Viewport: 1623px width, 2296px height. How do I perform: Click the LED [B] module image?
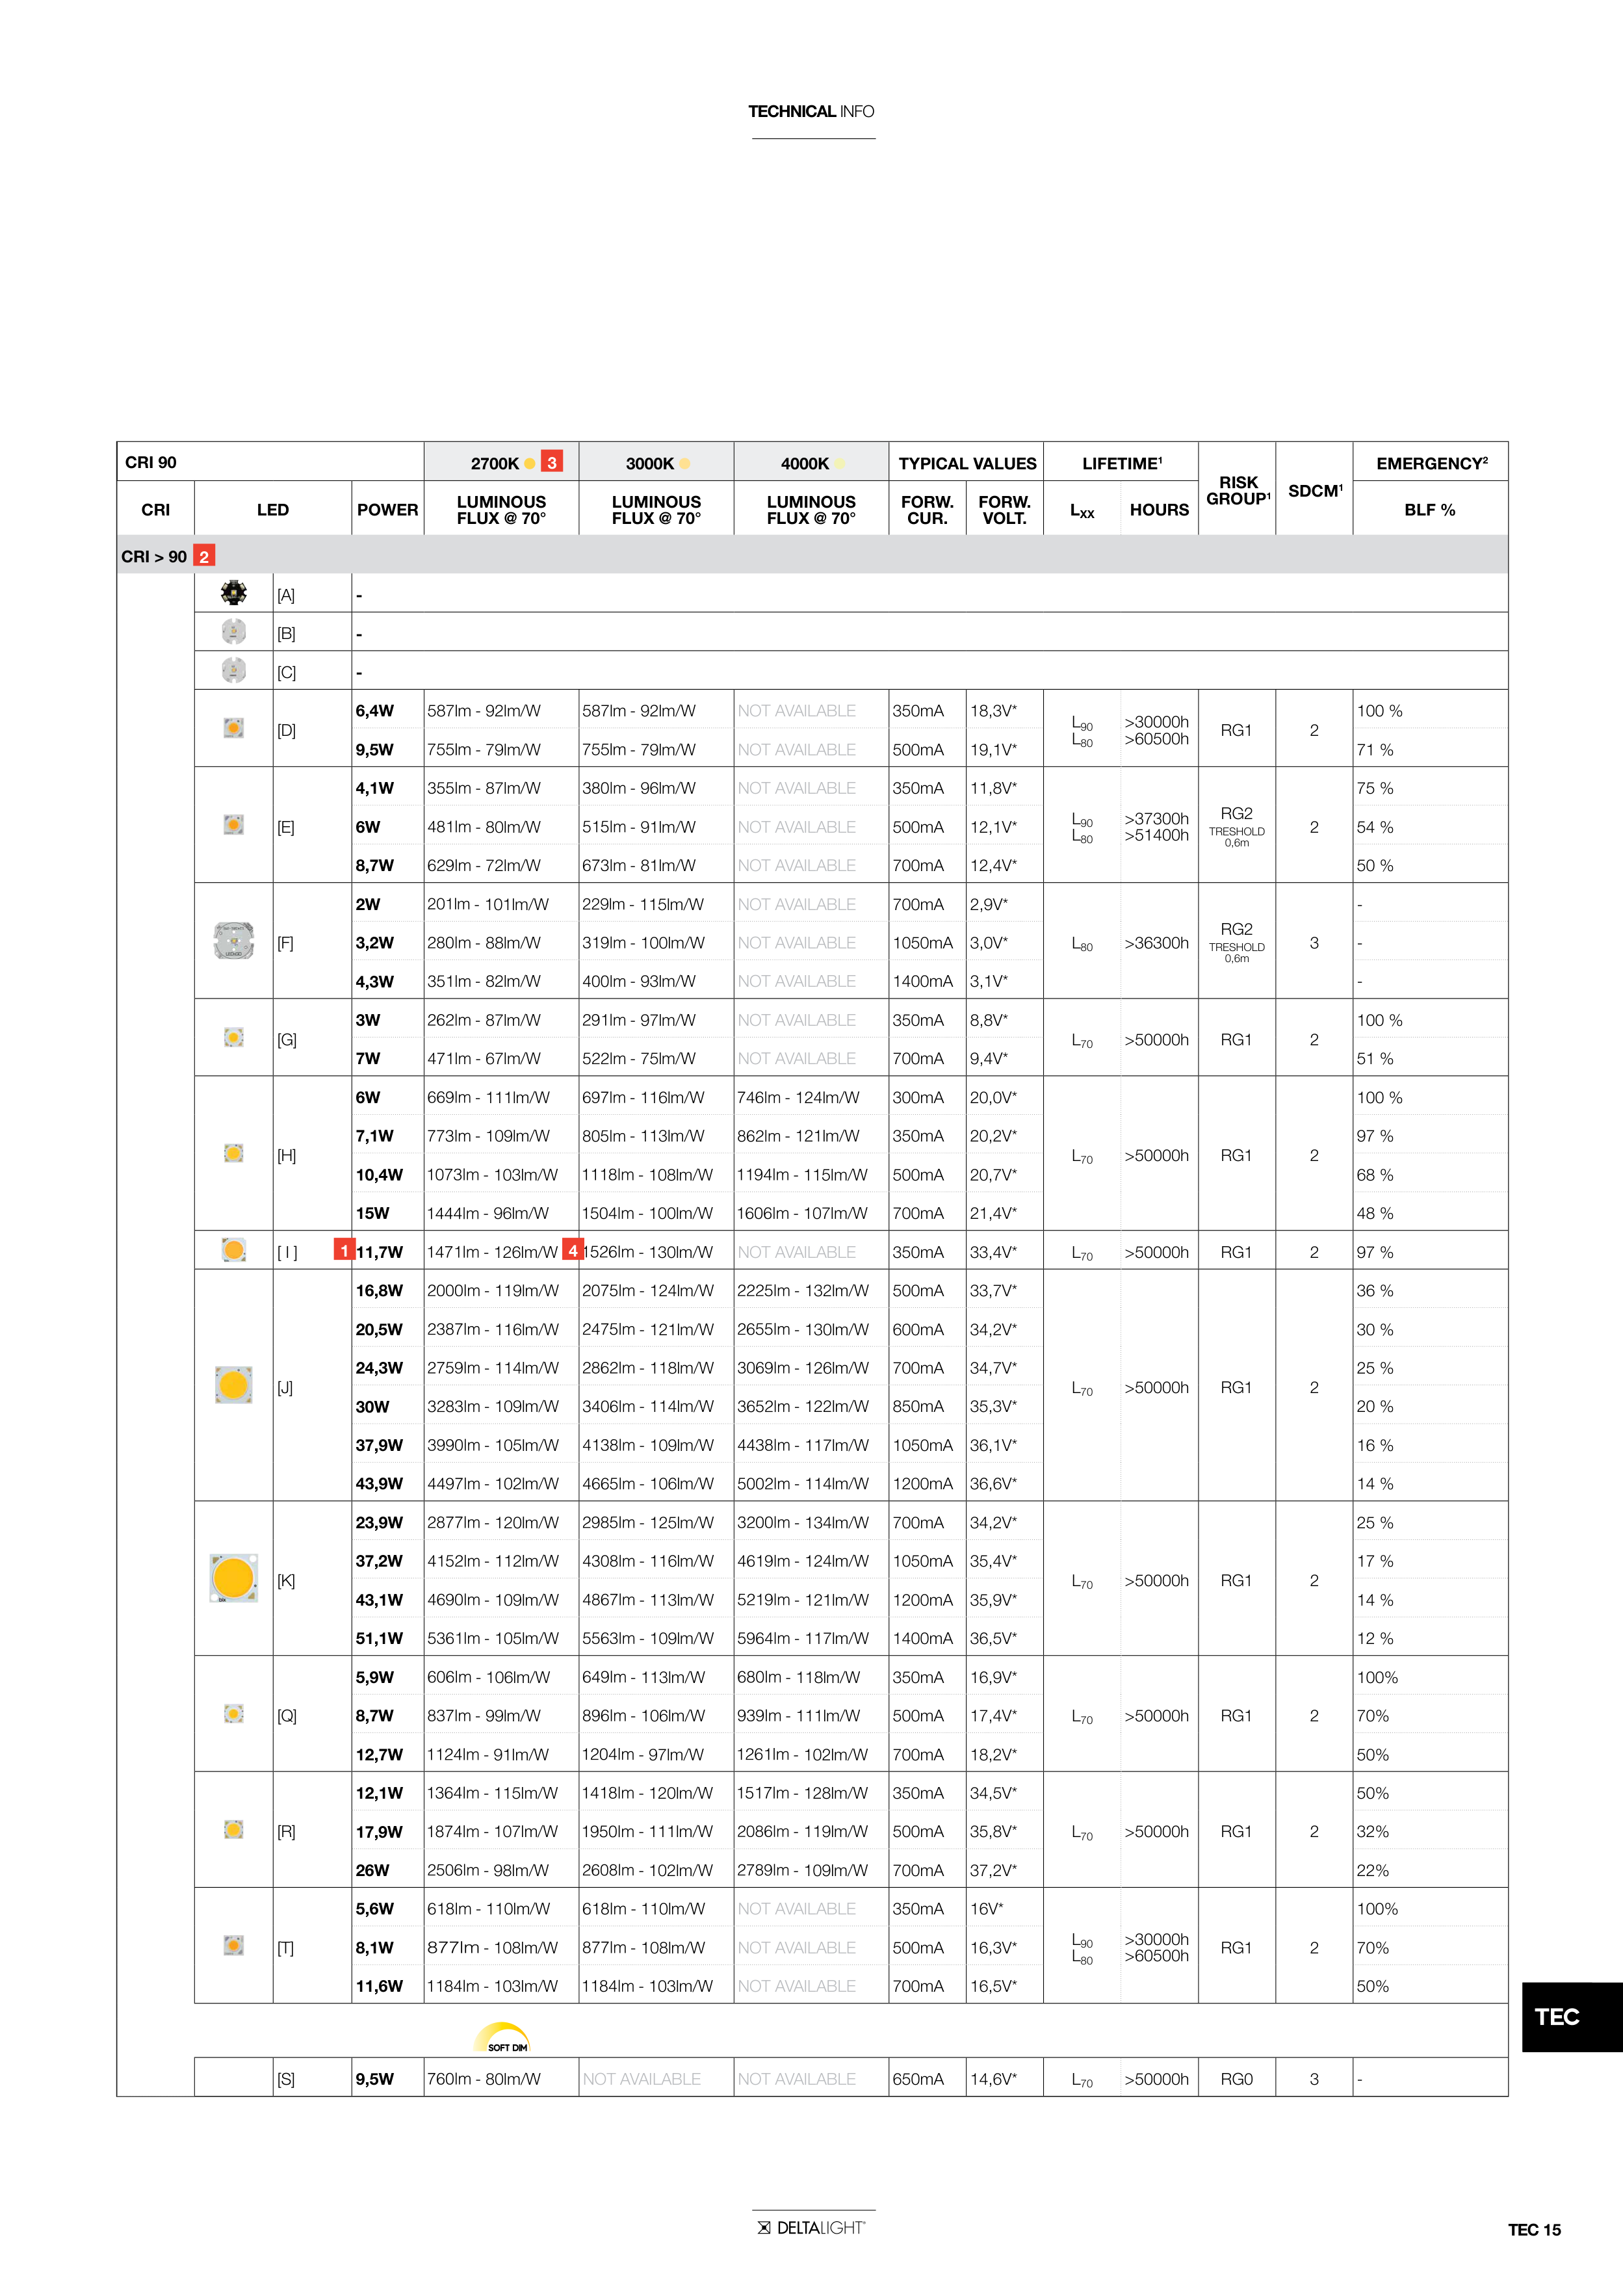click(234, 631)
